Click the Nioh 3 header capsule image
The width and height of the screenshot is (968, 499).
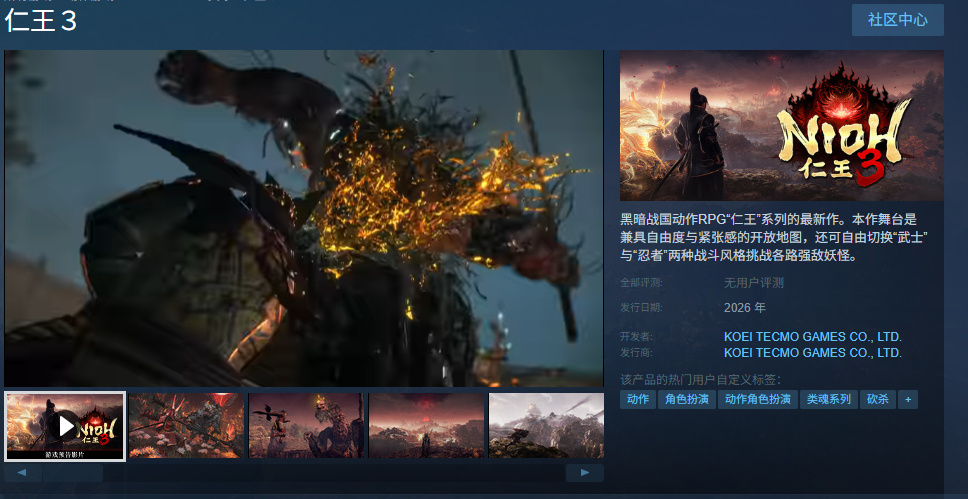[x=782, y=125]
